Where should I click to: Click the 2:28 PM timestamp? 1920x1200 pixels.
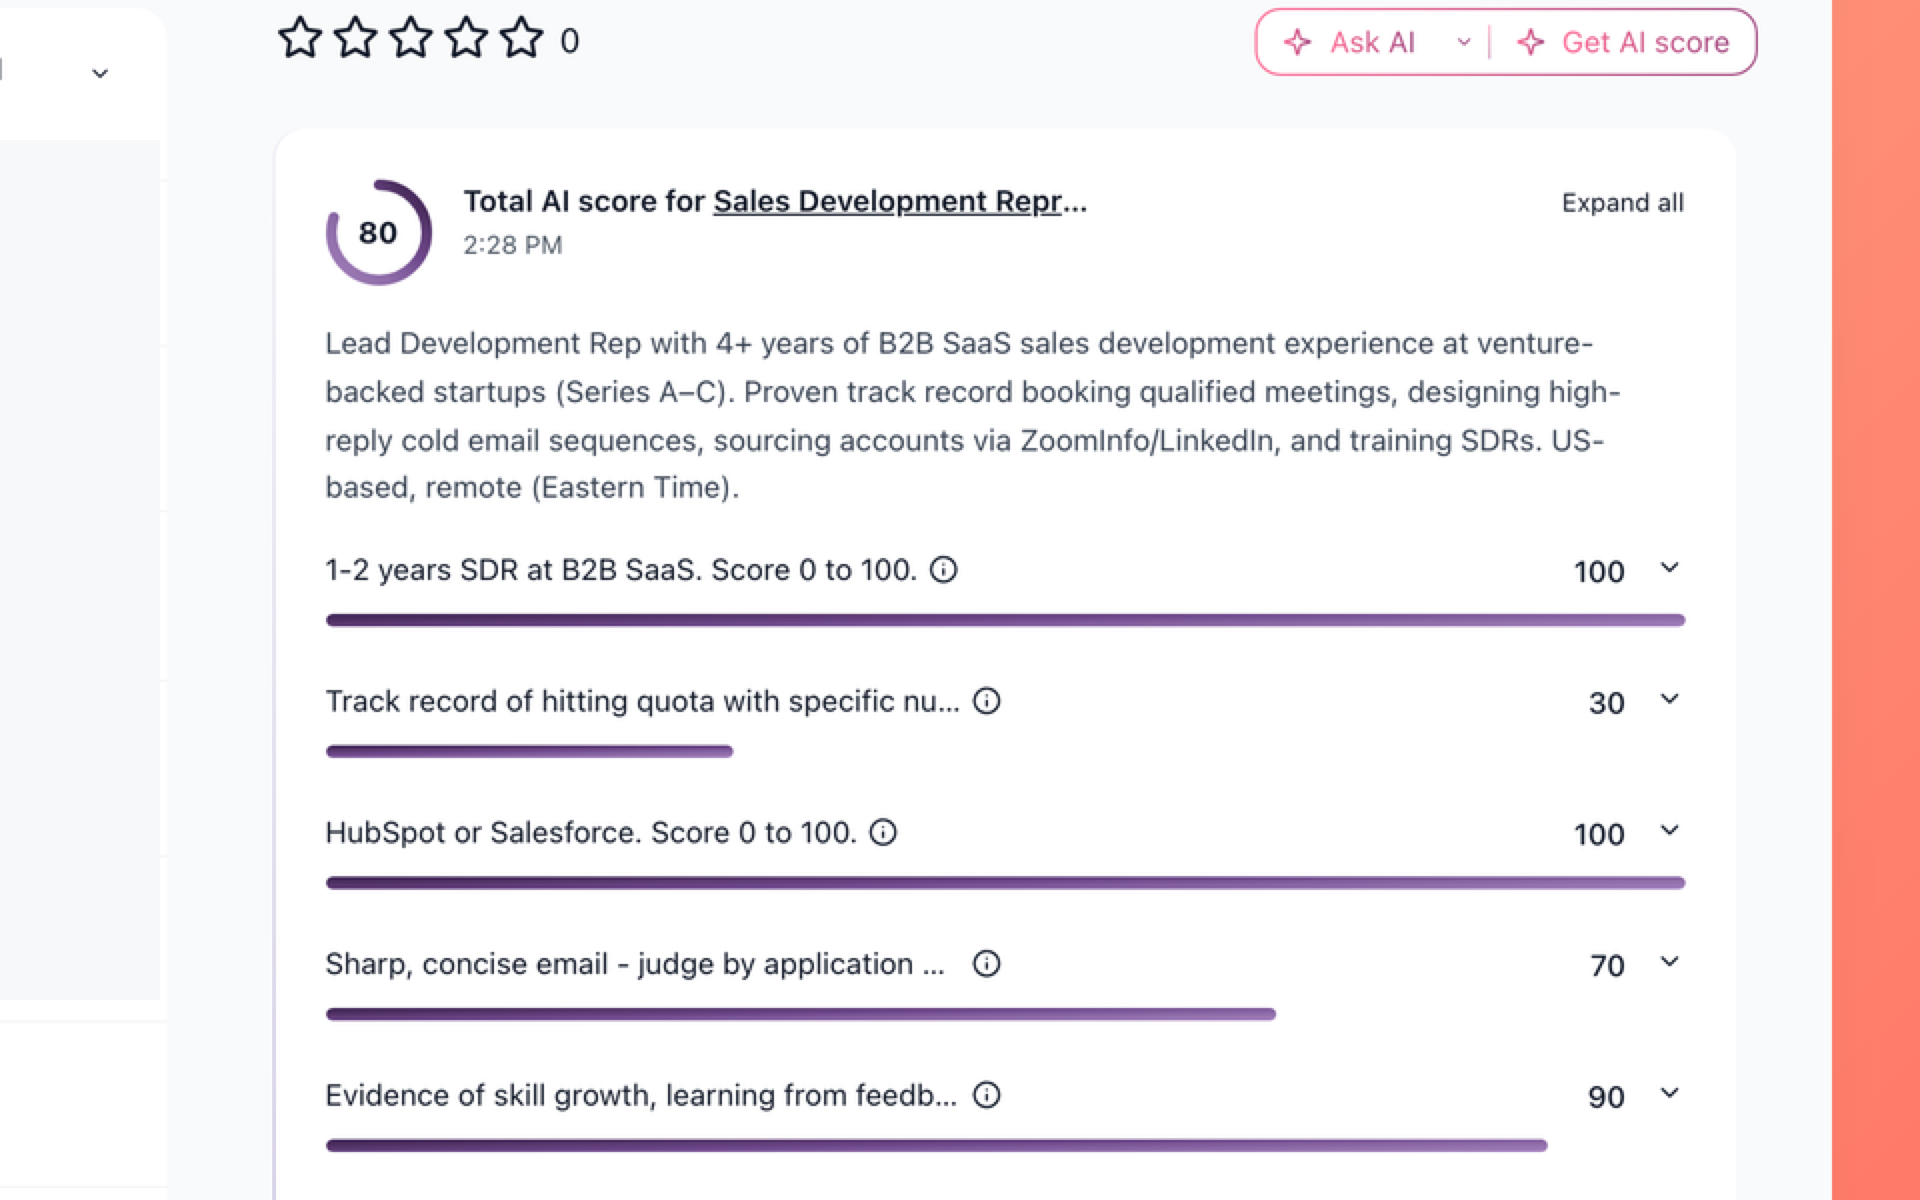(512, 245)
